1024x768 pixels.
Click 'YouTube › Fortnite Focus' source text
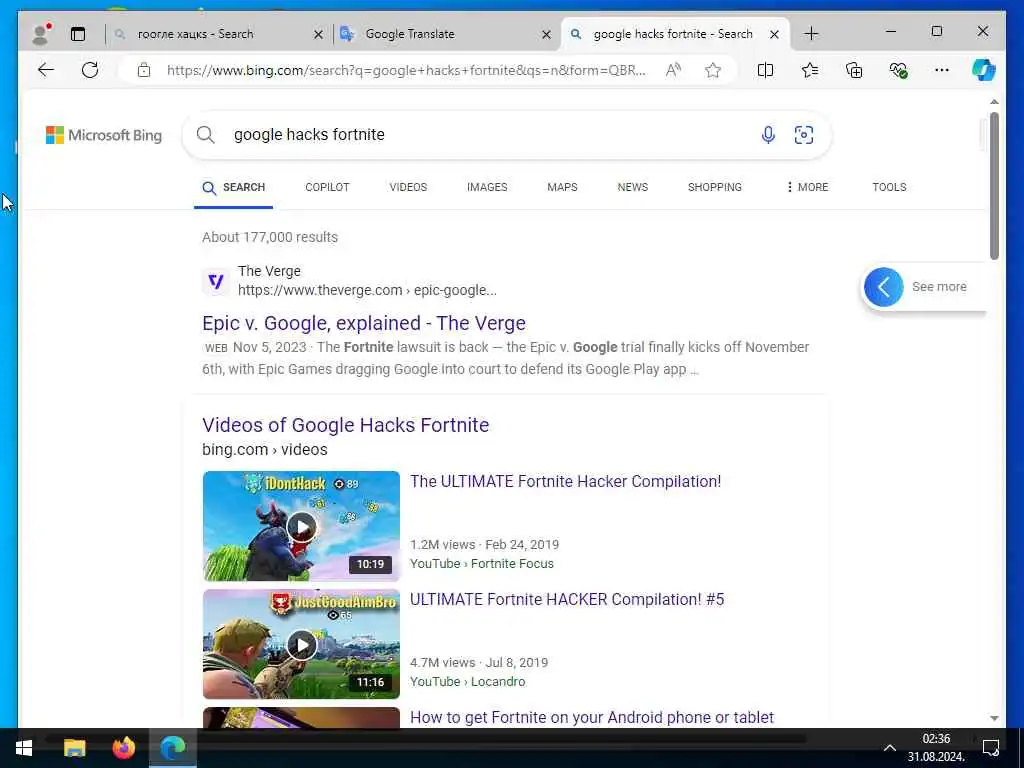pyautogui.click(x=481, y=564)
